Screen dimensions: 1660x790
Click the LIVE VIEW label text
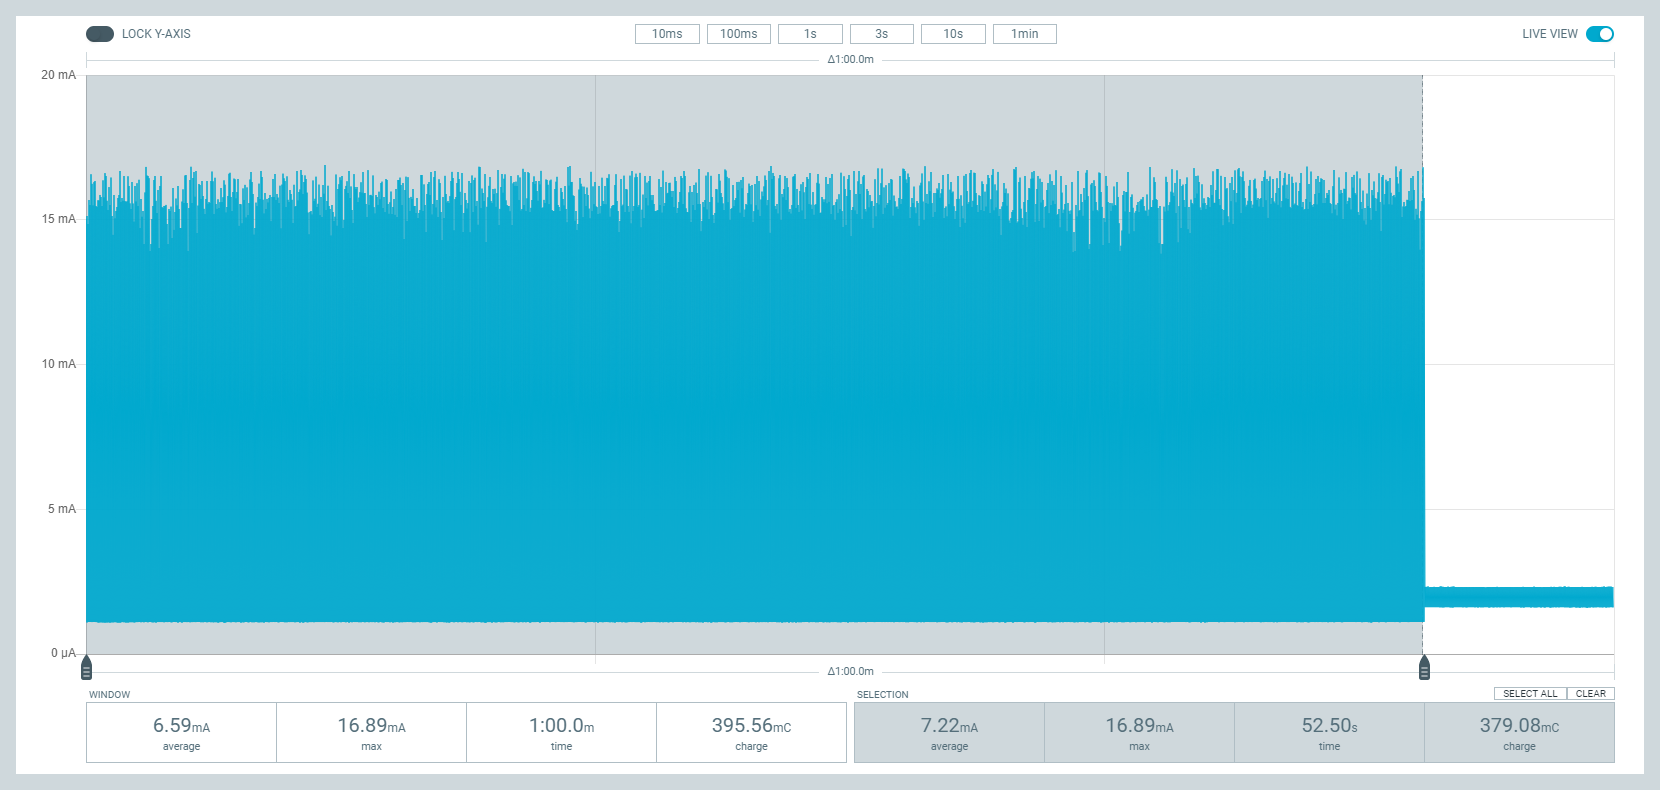[x=1550, y=34]
